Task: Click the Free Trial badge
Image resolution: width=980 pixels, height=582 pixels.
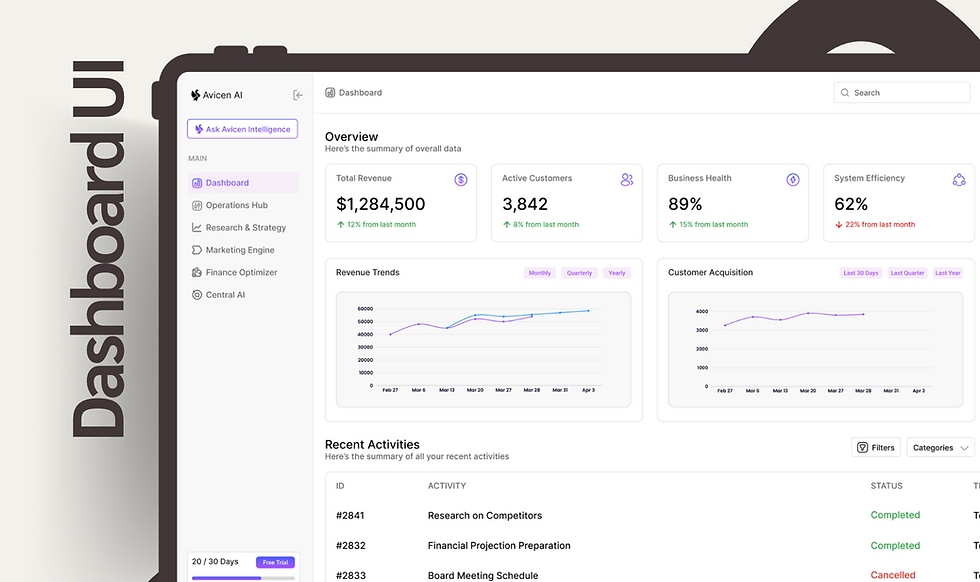Action: point(275,562)
